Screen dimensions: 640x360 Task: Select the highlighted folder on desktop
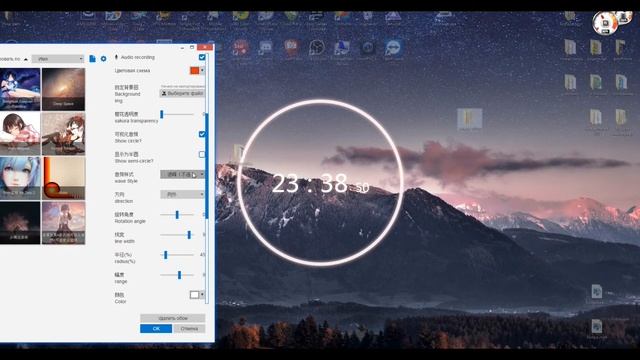click(x=469, y=118)
